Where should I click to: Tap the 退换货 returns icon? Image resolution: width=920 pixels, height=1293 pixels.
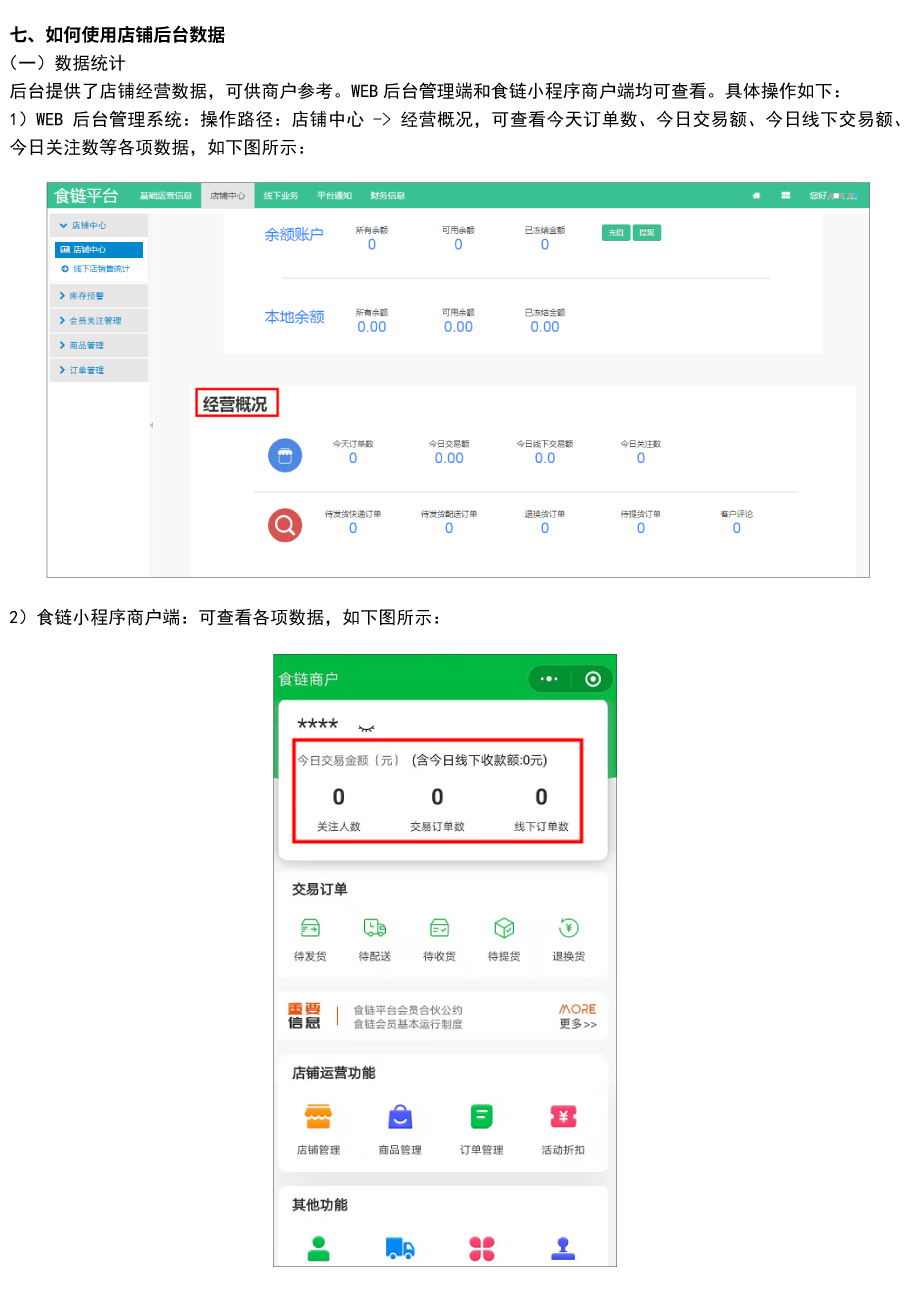click(x=569, y=928)
